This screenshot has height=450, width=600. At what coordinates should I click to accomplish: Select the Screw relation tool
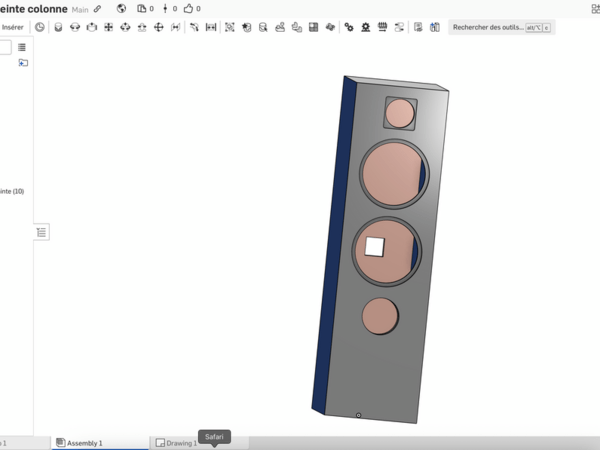point(382,27)
